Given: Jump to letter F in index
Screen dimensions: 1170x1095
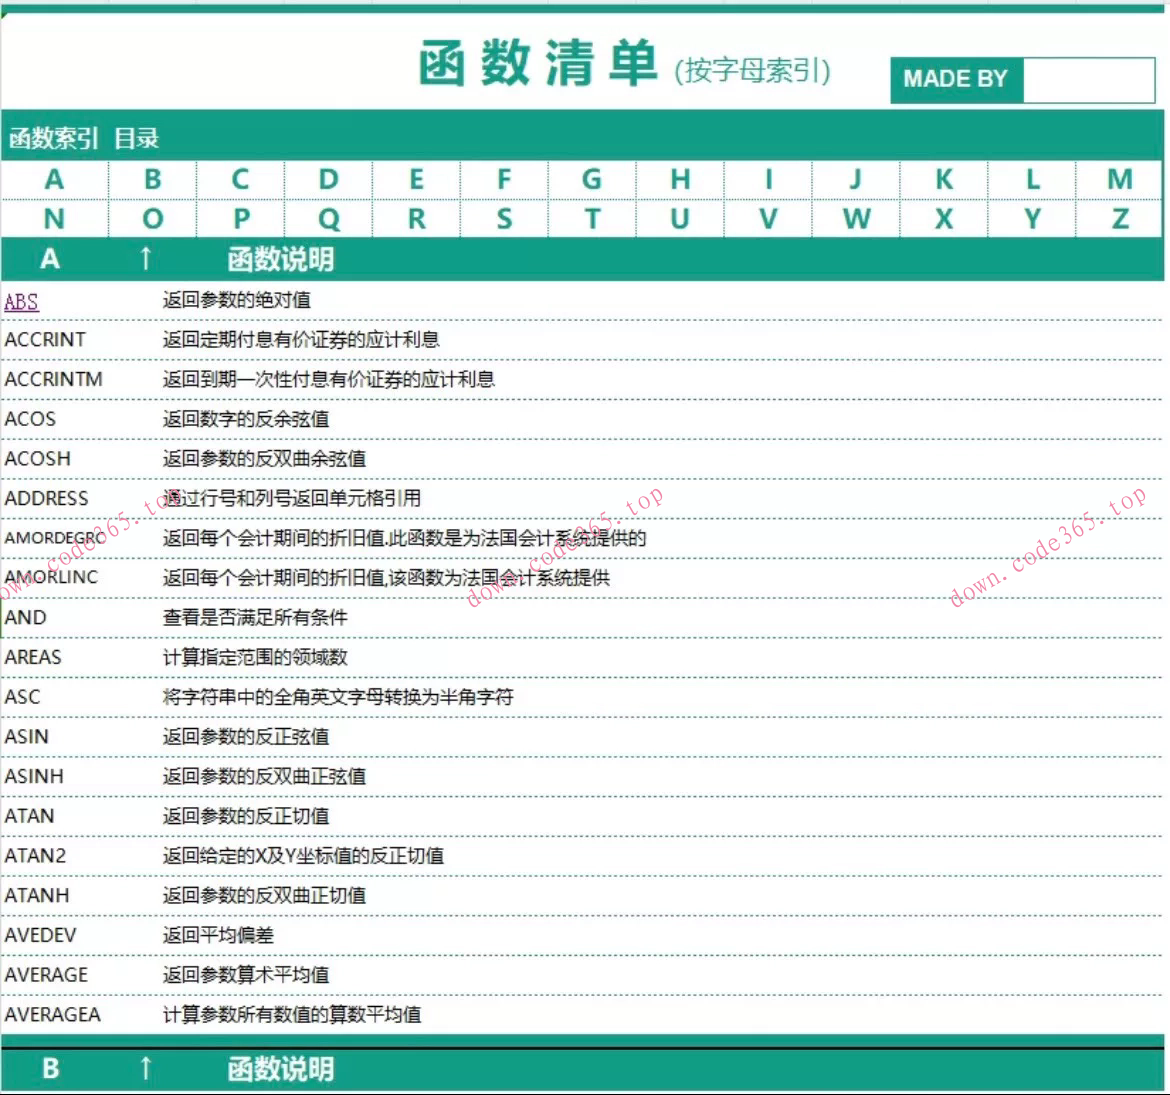Looking at the screenshot, I should (504, 180).
